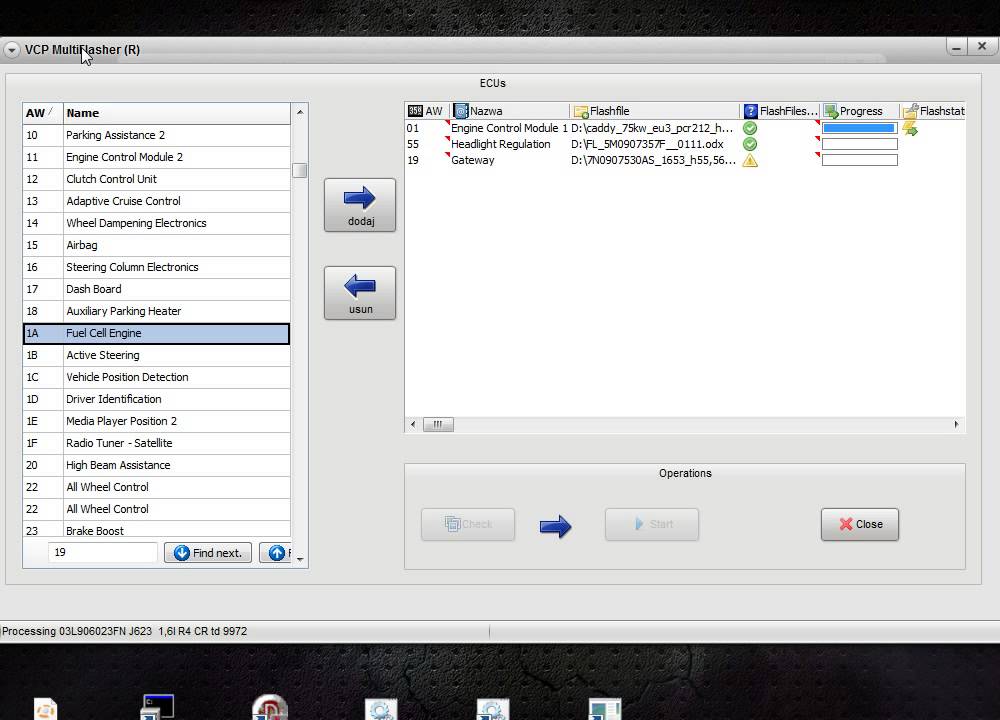Click the desktop icon with blue command window

point(158,707)
